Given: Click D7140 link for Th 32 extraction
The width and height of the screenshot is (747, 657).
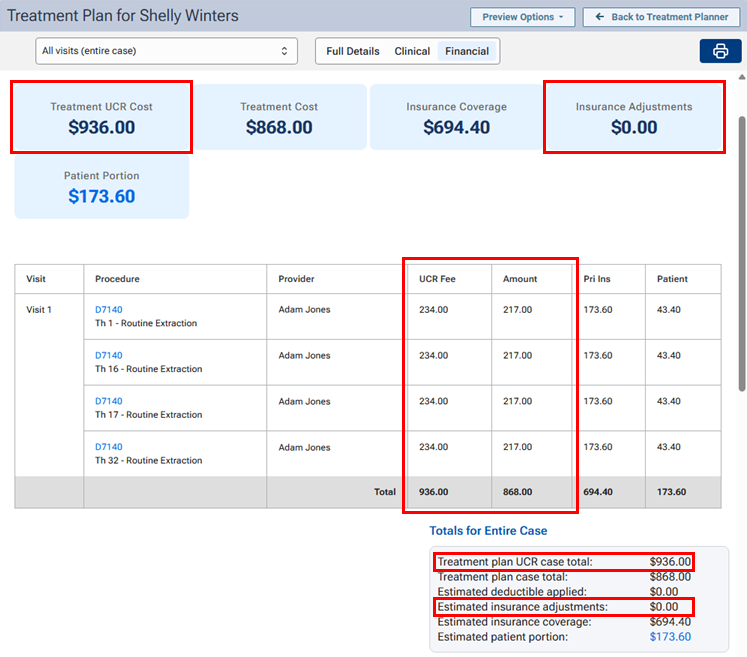Looking at the screenshot, I should pos(108,448).
